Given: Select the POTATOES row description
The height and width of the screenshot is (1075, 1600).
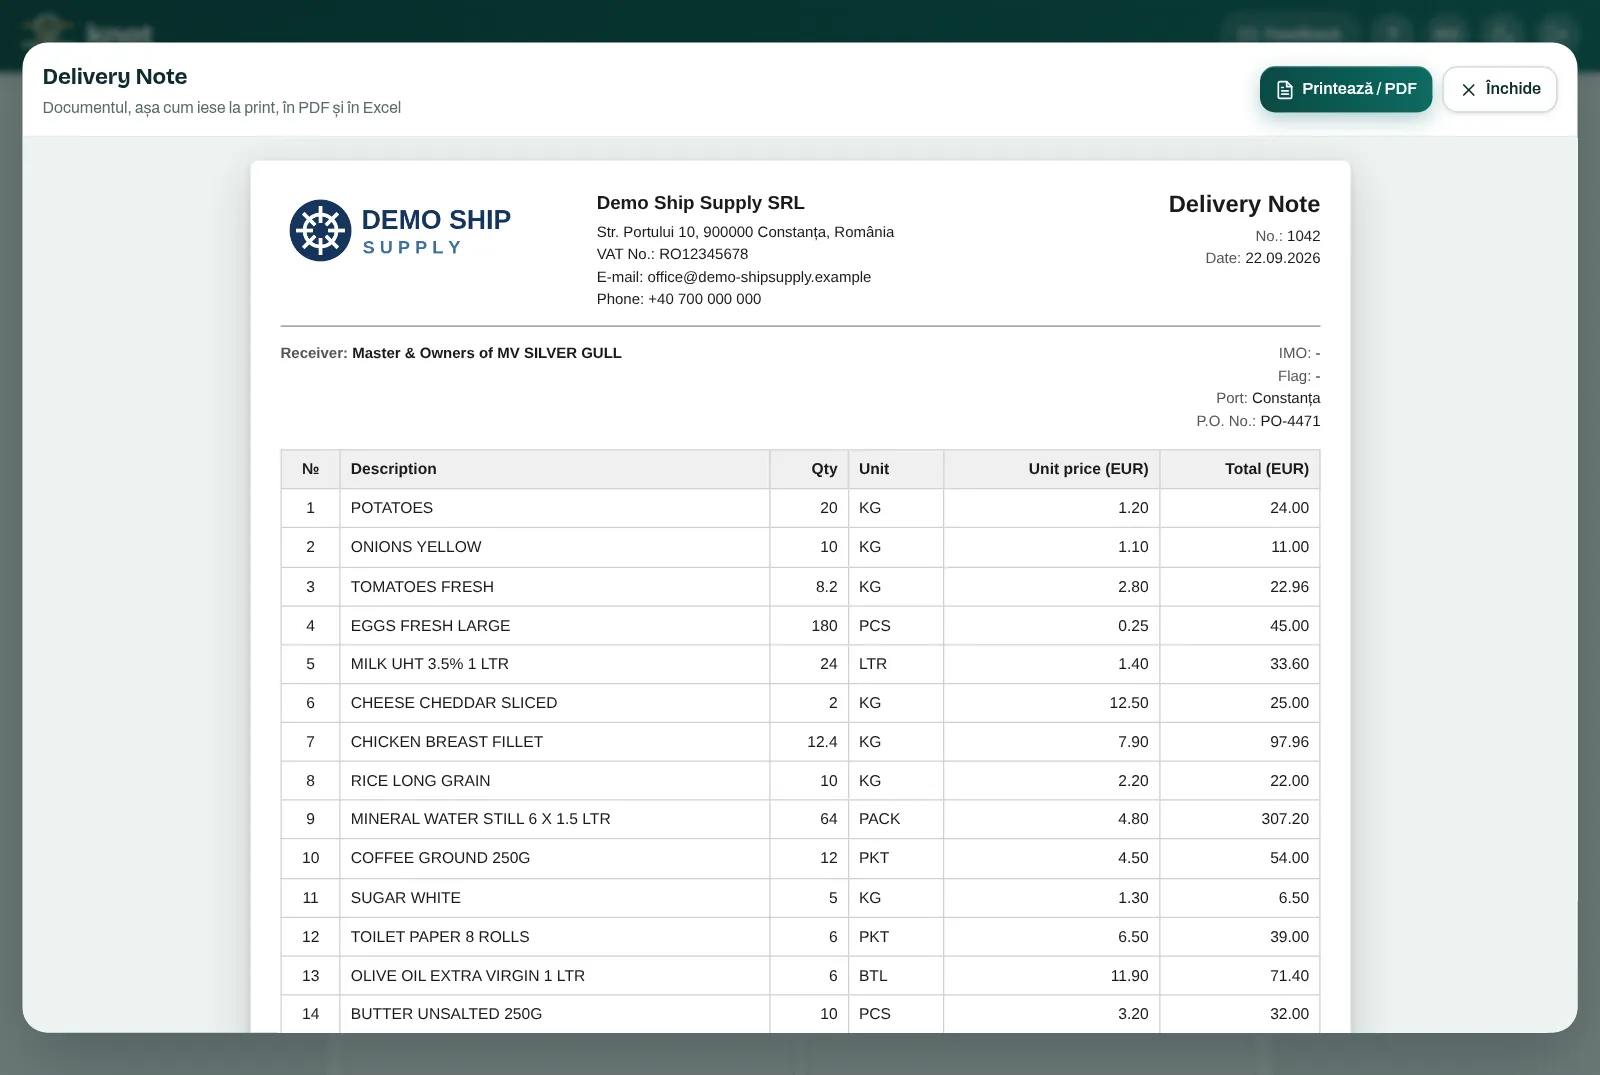Looking at the screenshot, I should coord(392,508).
